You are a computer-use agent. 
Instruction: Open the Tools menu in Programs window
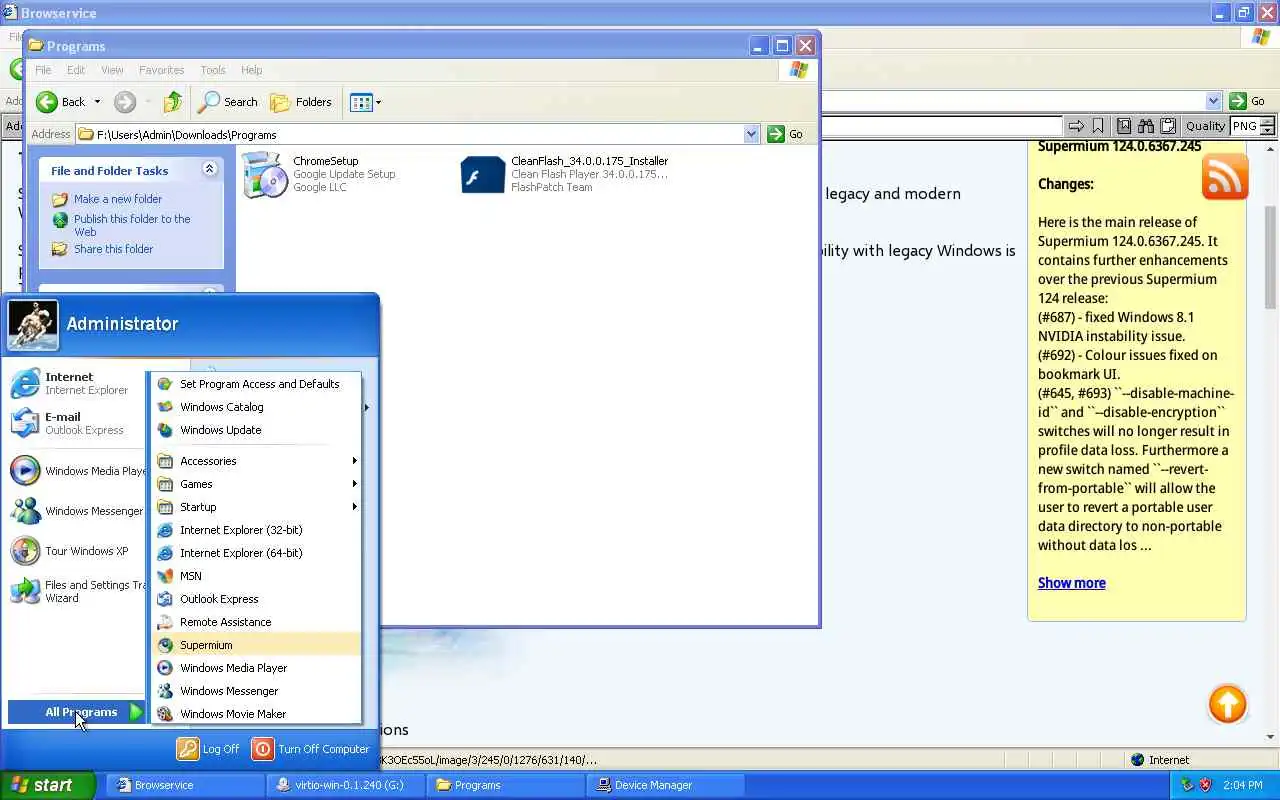(x=213, y=70)
